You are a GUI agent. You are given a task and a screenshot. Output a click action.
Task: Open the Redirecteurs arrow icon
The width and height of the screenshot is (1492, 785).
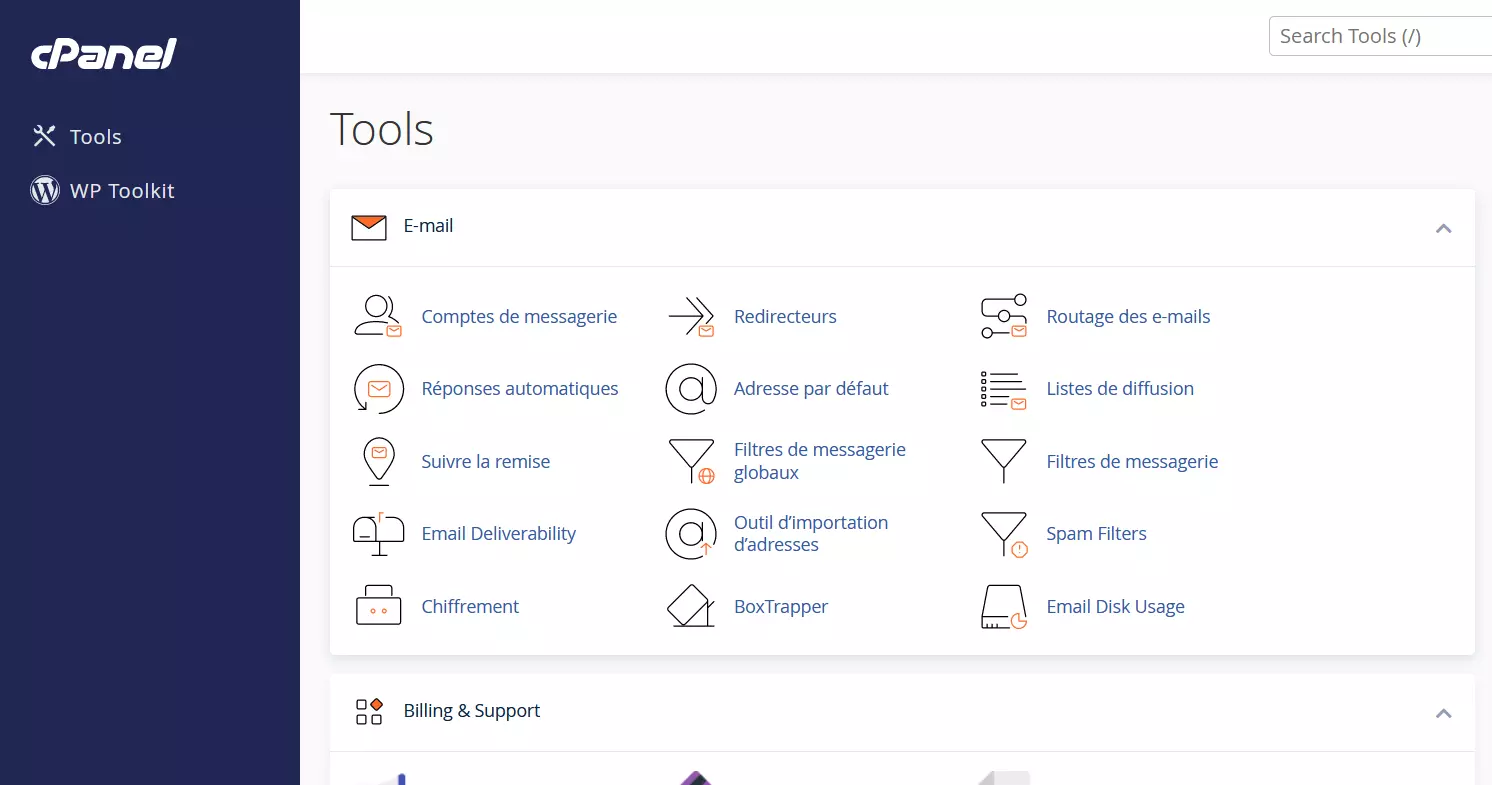point(691,316)
